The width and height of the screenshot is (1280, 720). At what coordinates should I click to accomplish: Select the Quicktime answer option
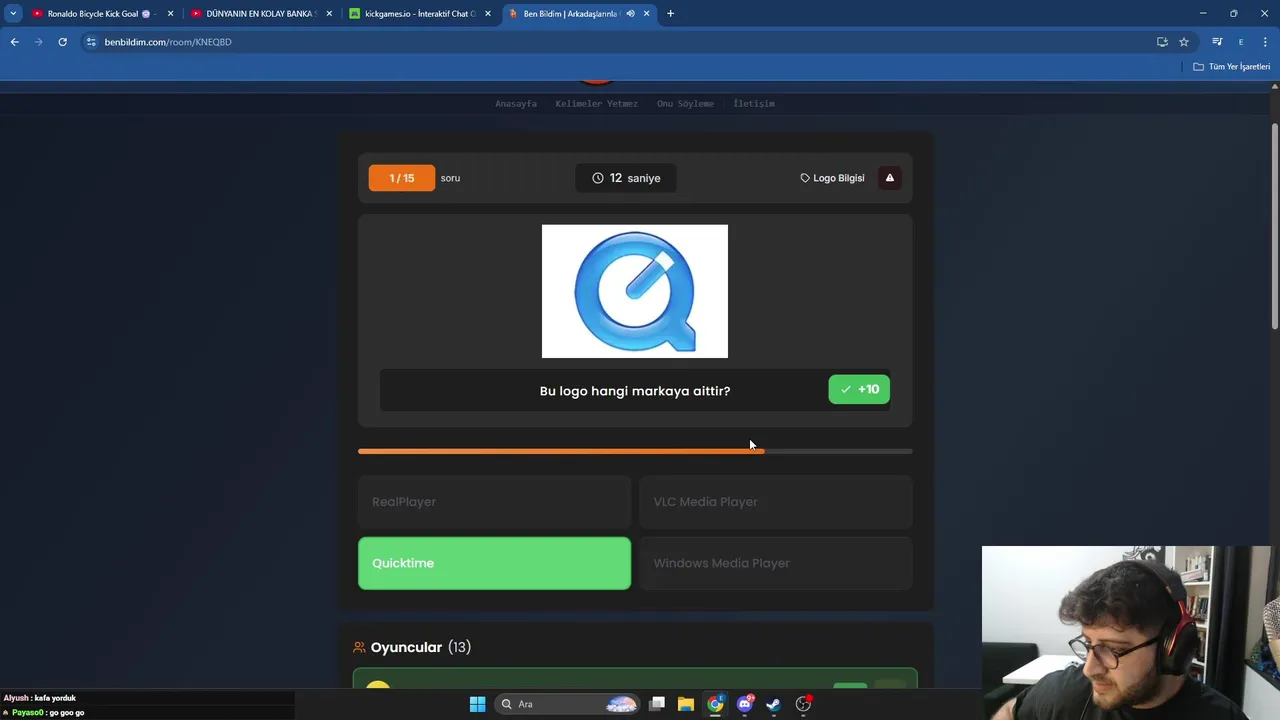tap(495, 563)
